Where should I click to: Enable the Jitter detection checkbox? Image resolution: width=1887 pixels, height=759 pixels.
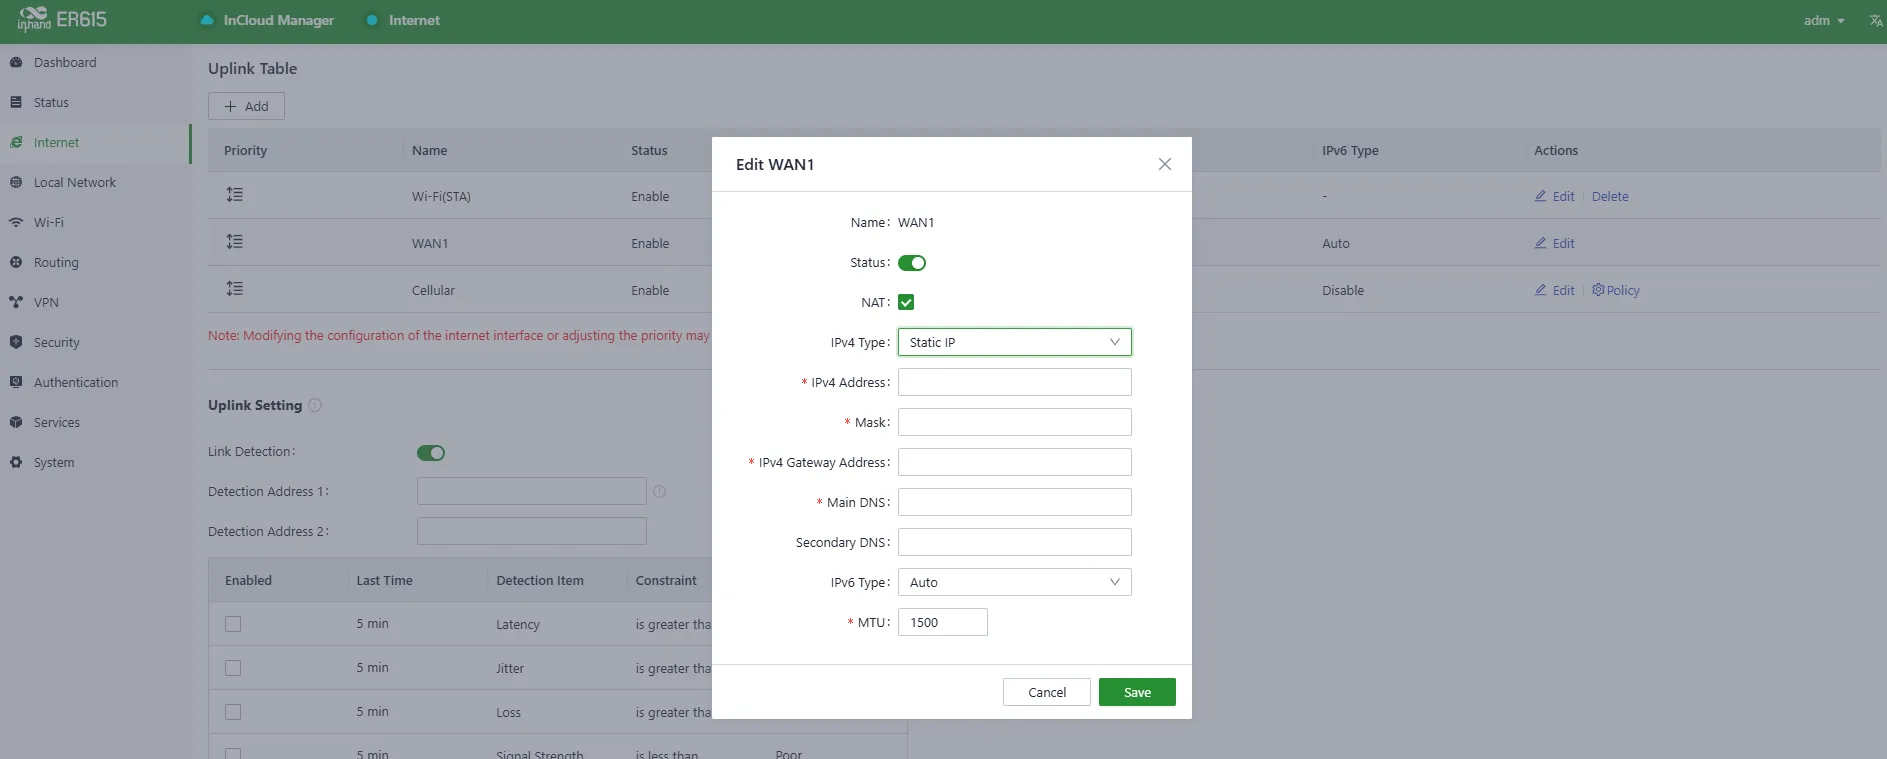point(233,668)
